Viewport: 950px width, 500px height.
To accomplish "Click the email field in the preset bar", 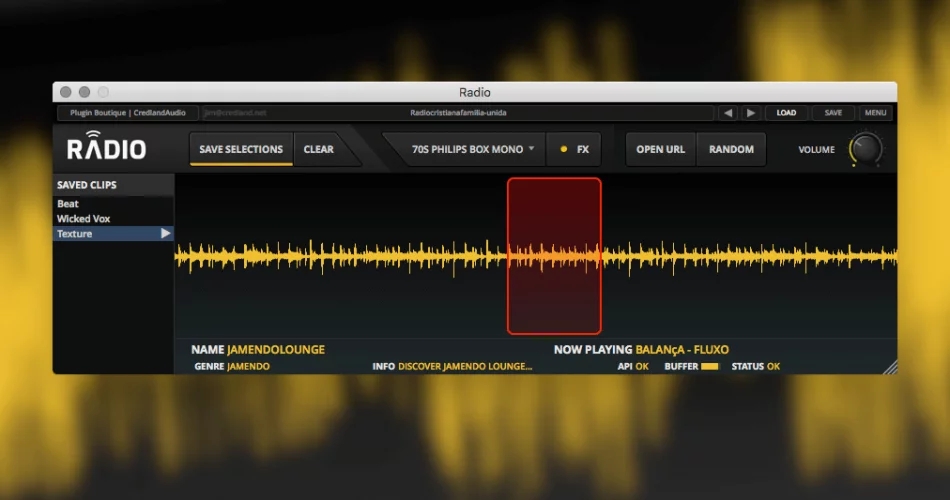I will pyautogui.click(x=235, y=113).
